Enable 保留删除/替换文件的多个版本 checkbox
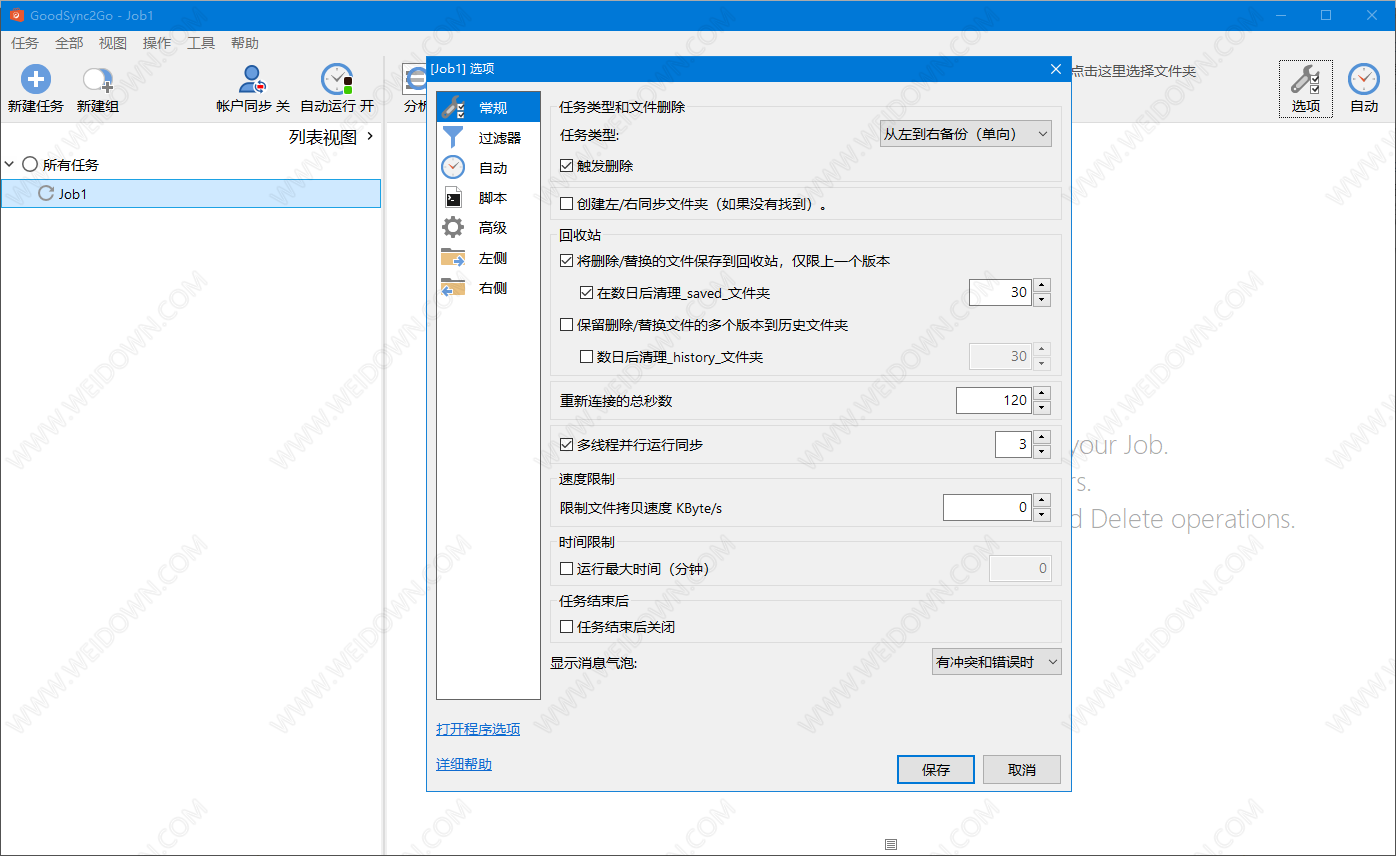The height and width of the screenshot is (856, 1396). click(567, 325)
